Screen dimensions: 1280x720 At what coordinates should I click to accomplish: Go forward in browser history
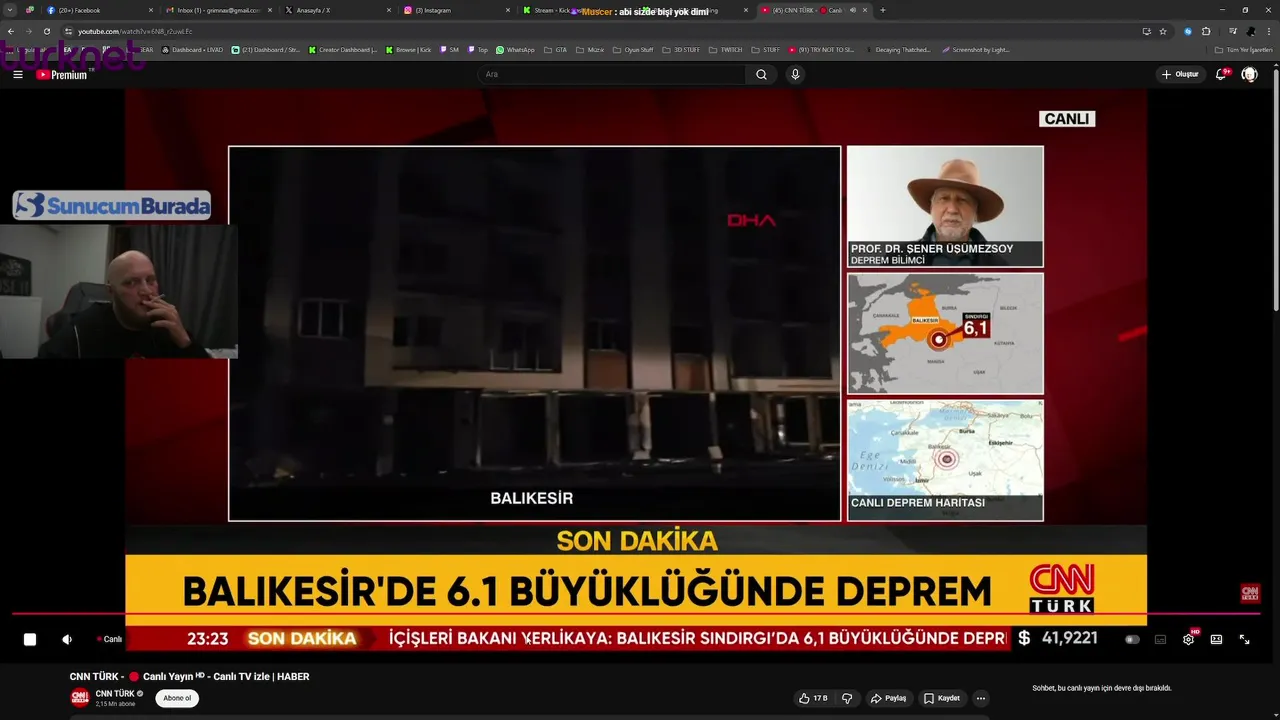pos(28,31)
